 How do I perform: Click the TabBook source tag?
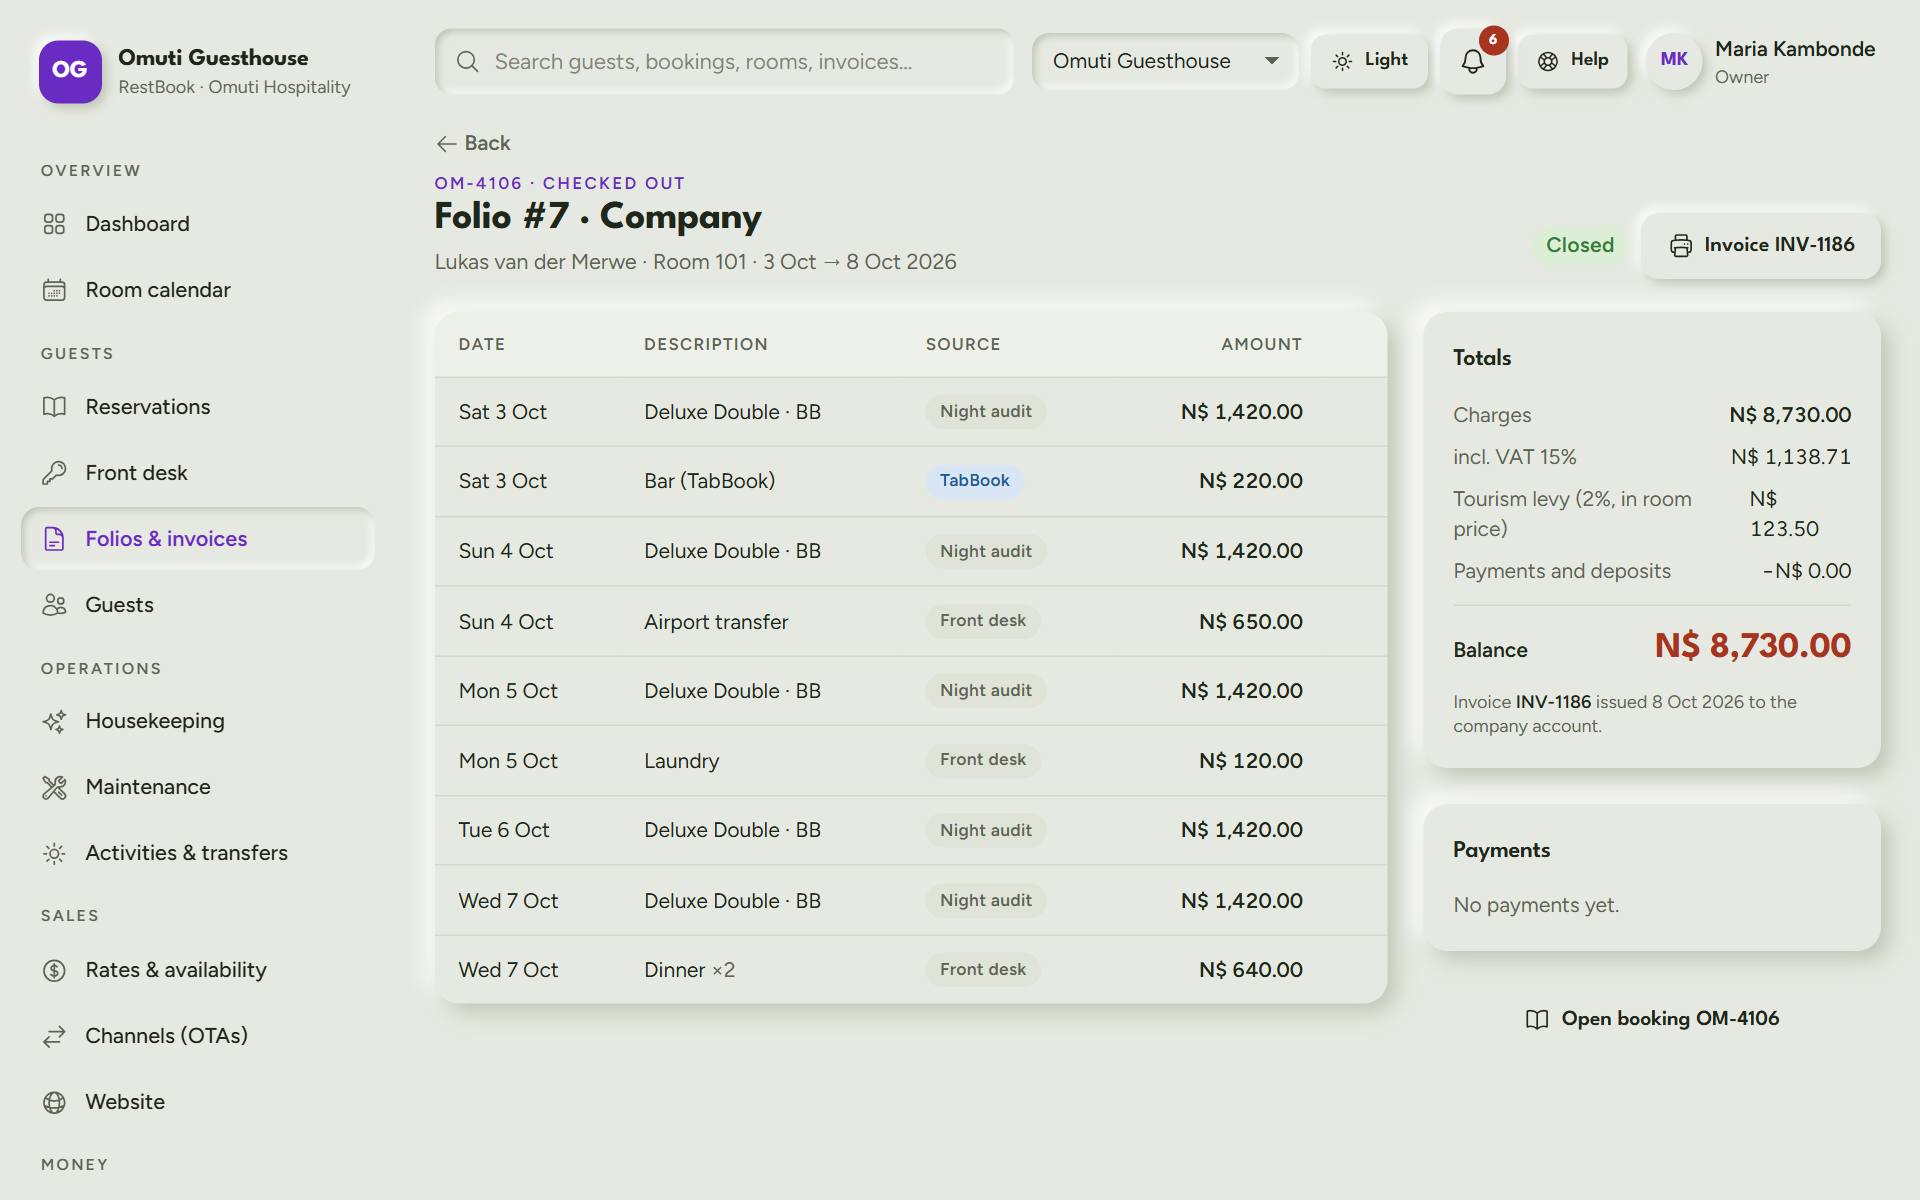click(x=974, y=481)
